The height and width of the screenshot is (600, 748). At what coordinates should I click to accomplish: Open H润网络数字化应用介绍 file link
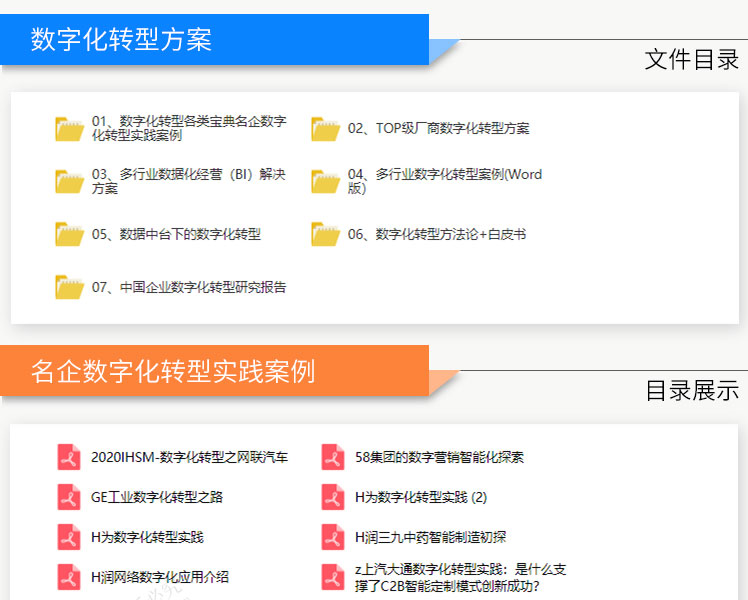(x=159, y=577)
